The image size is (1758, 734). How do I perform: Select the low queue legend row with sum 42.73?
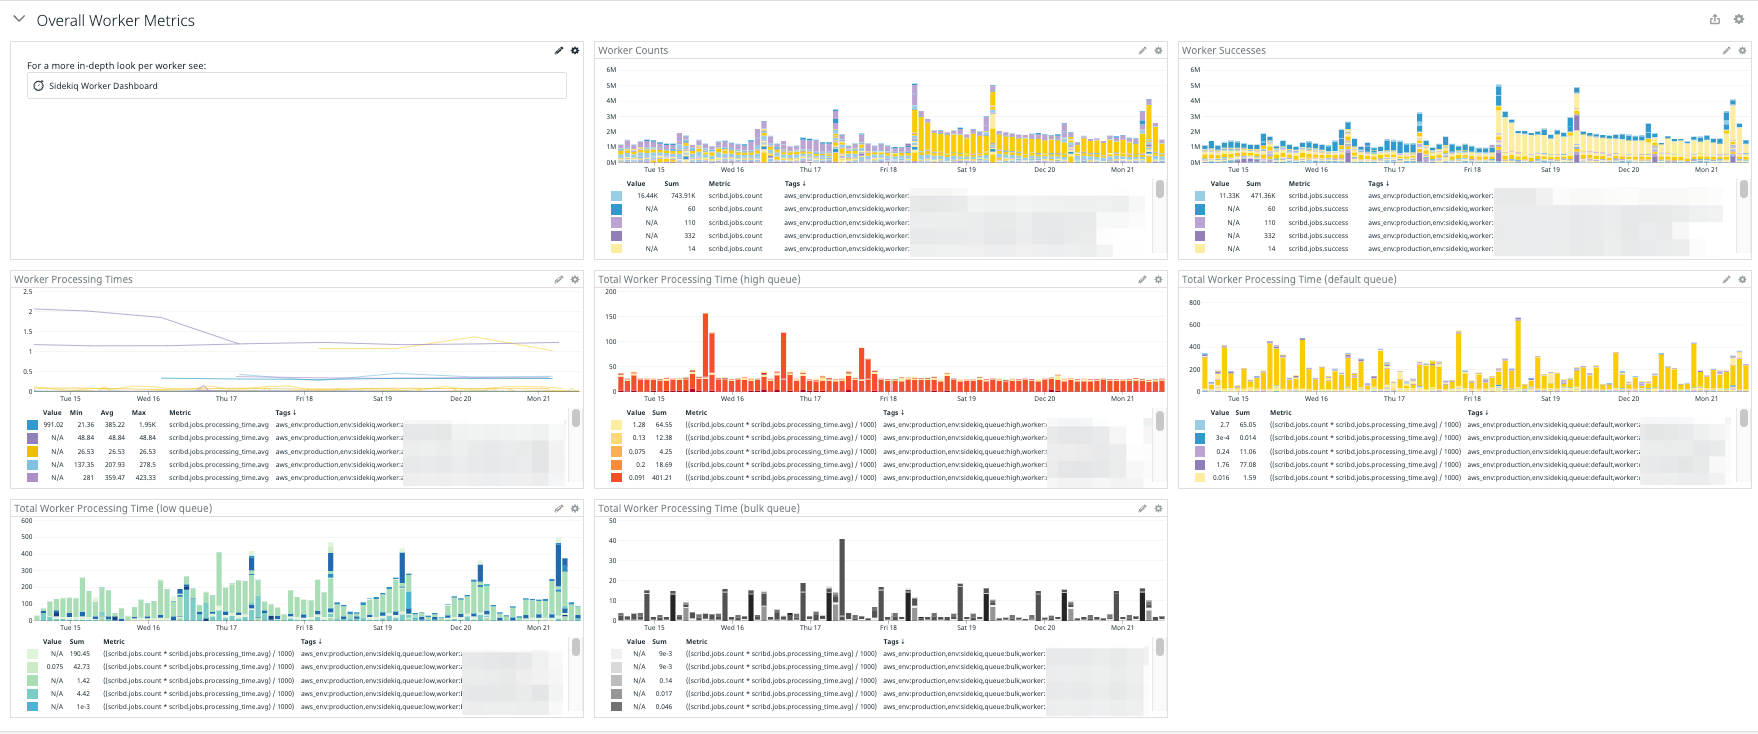pos(297,667)
